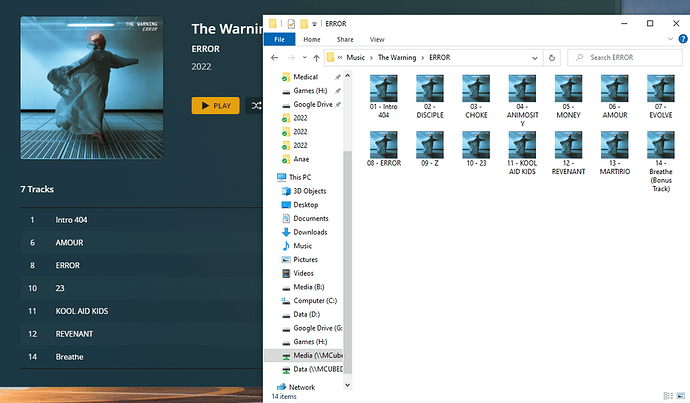Screen dimensions: 690x403
Task: Select the file 04 - ANIMOSITY
Action: [522, 101]
